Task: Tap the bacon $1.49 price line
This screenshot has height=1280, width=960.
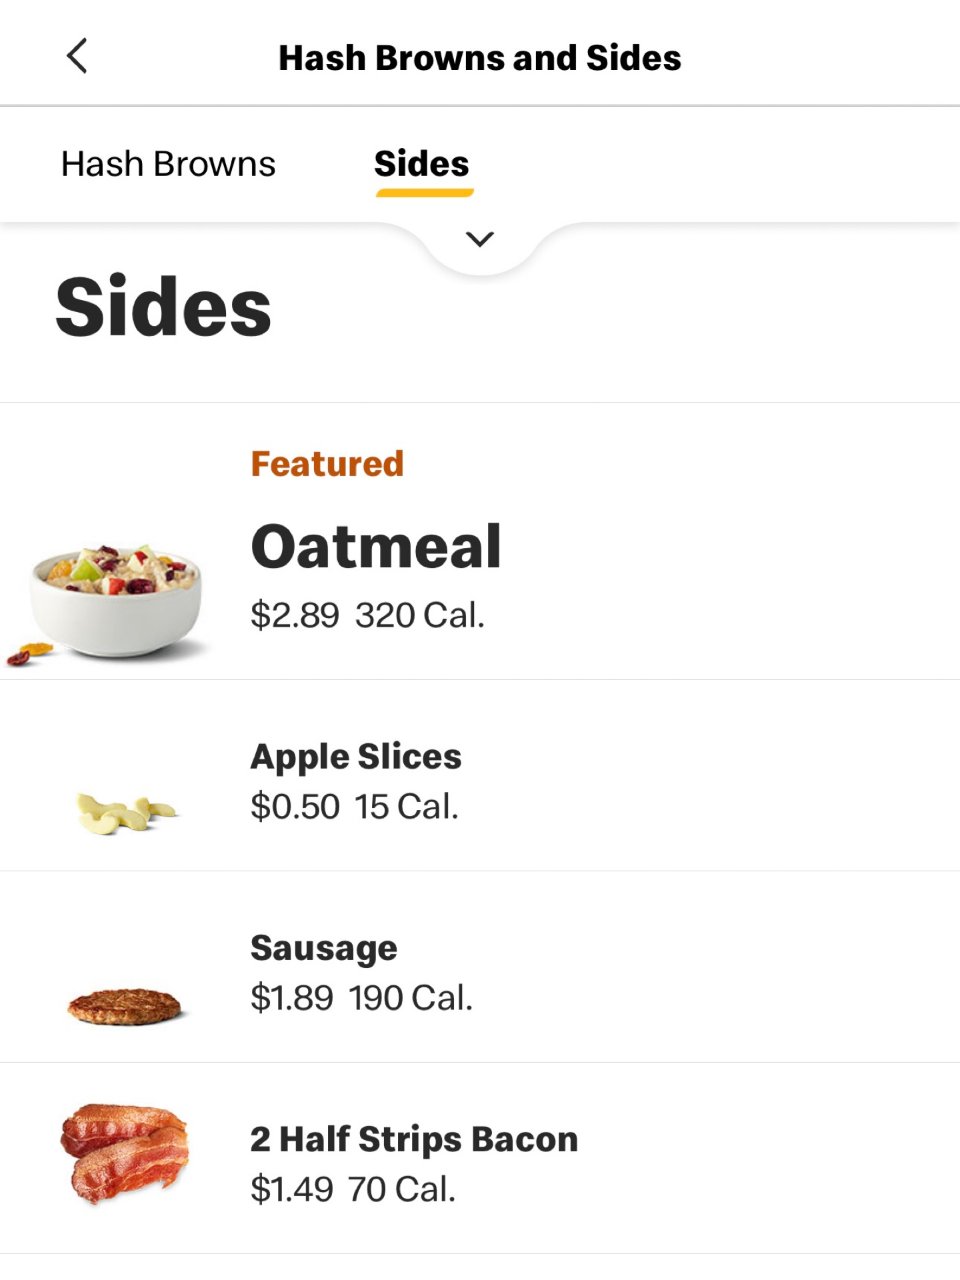Action: coord(353,1189)
